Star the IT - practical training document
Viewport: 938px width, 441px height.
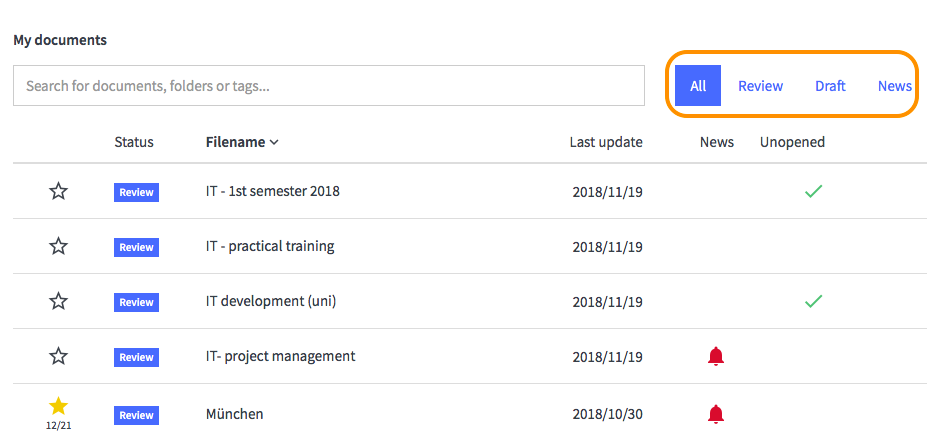click(58, 247)
